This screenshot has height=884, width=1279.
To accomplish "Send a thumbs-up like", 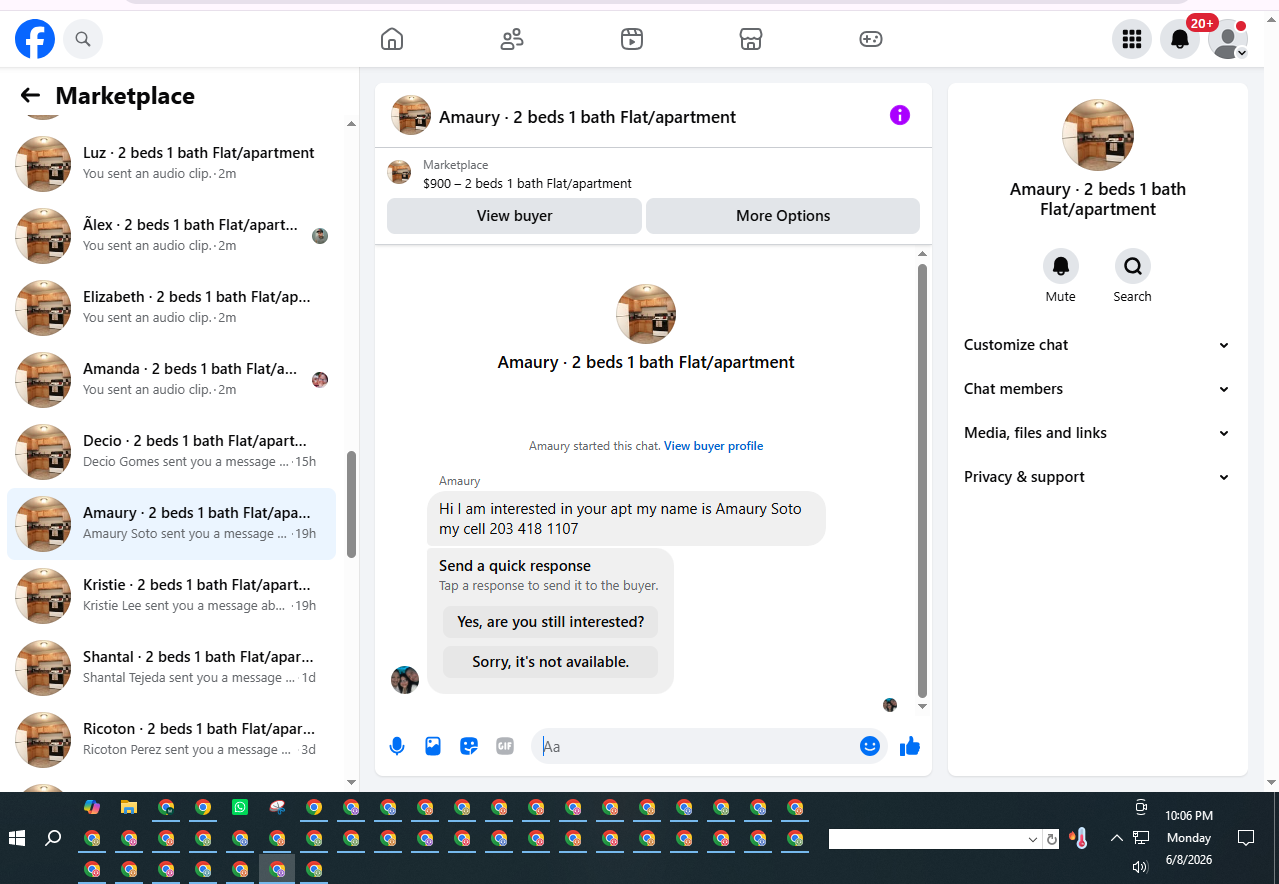I will pos(909,746).
